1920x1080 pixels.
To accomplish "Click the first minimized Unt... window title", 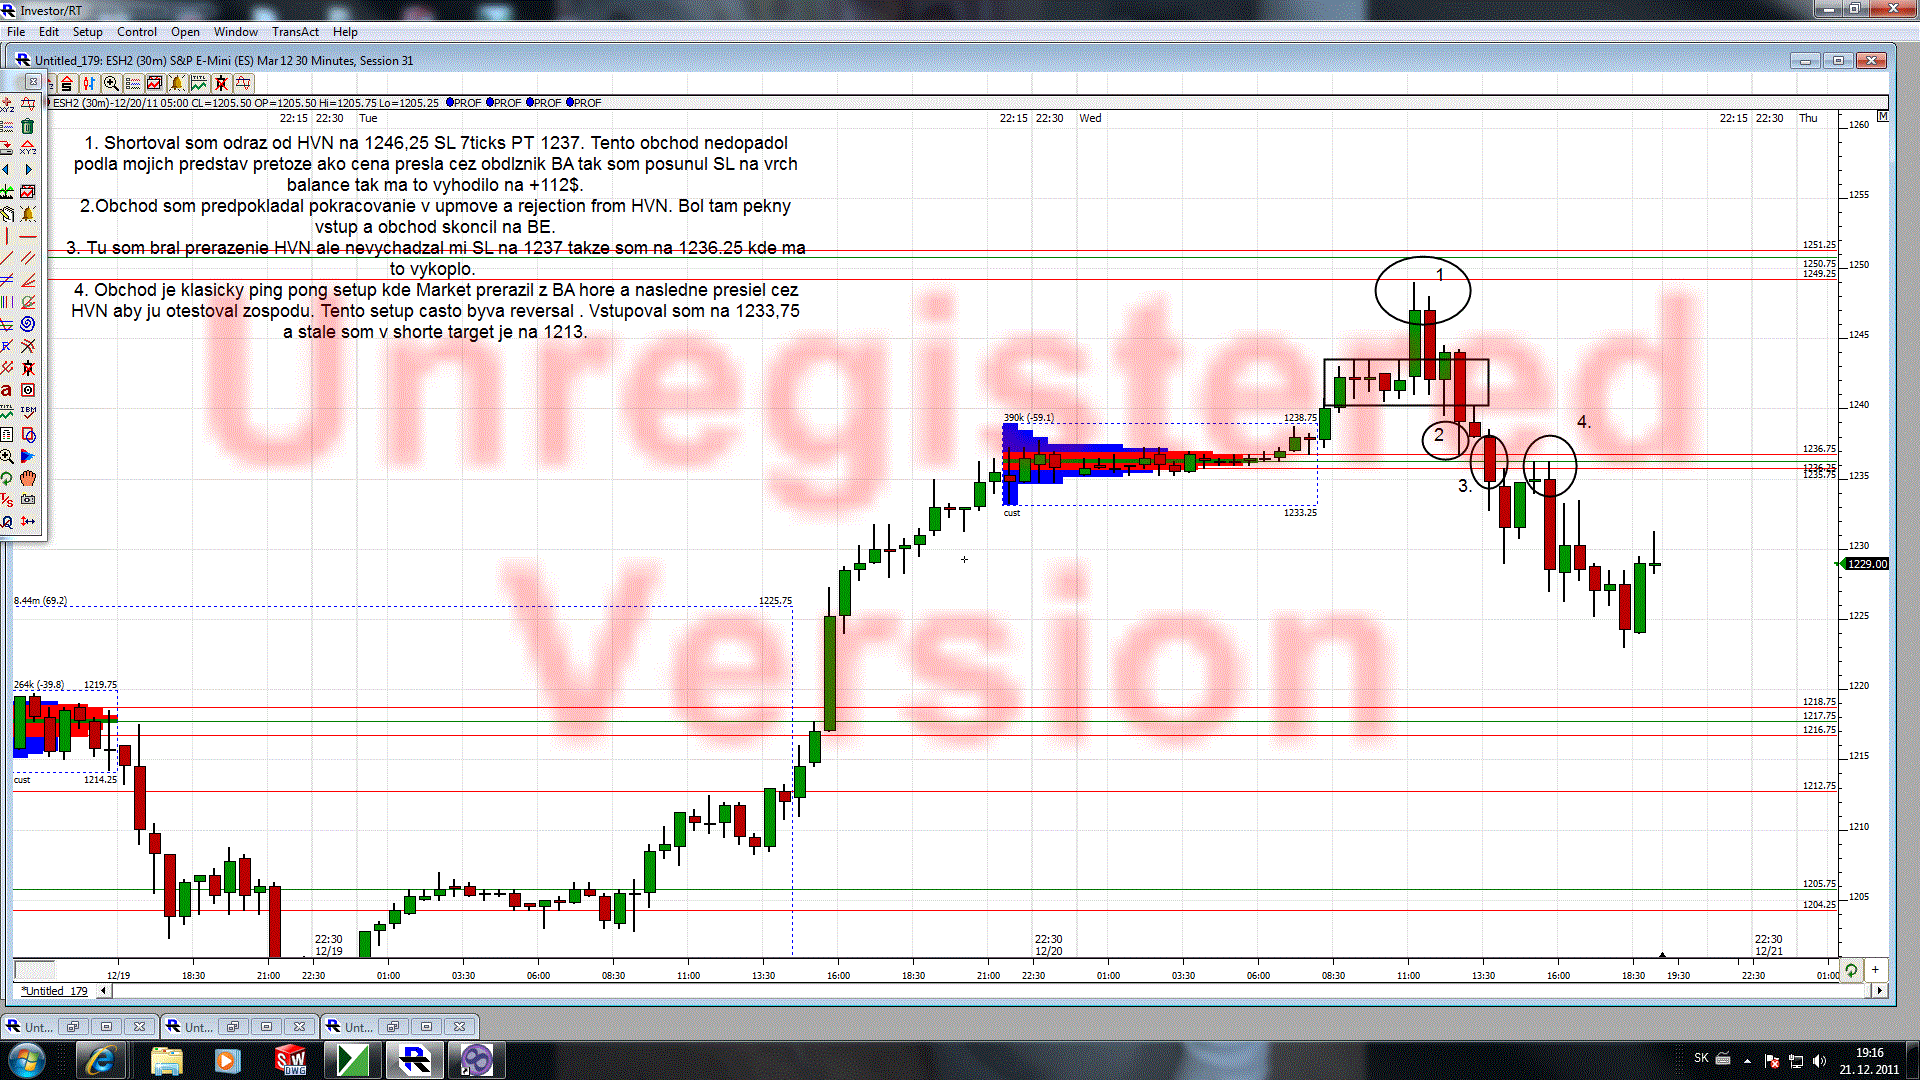I will pos(39,1027).
